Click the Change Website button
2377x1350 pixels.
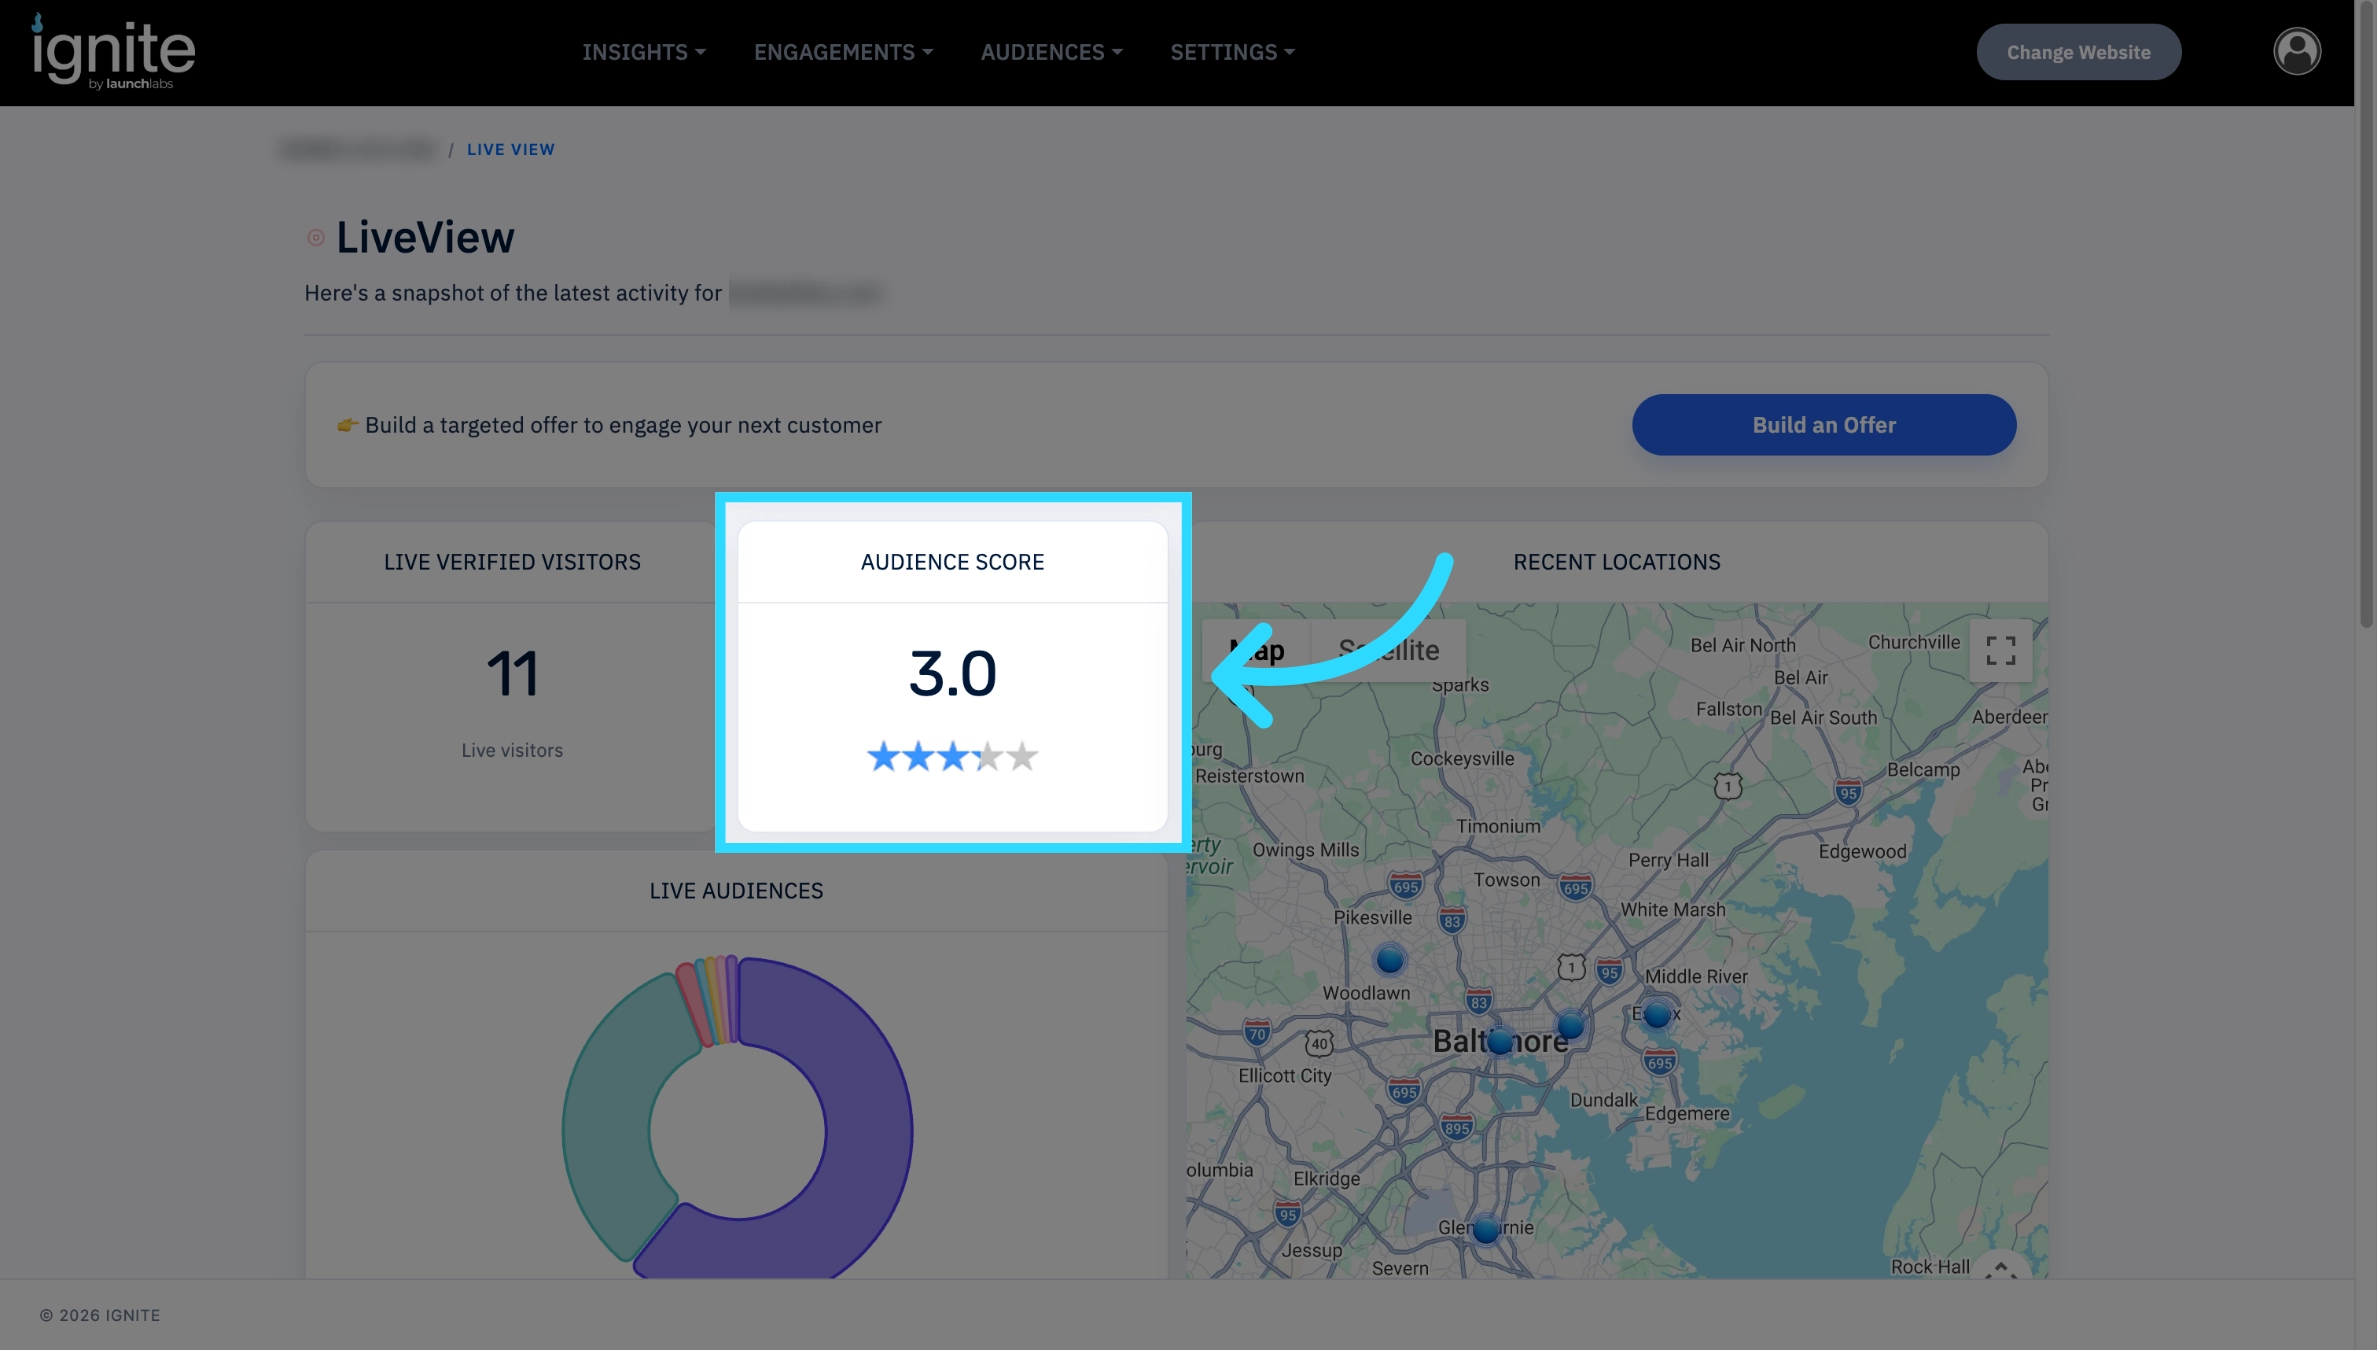pos(2078,52)
